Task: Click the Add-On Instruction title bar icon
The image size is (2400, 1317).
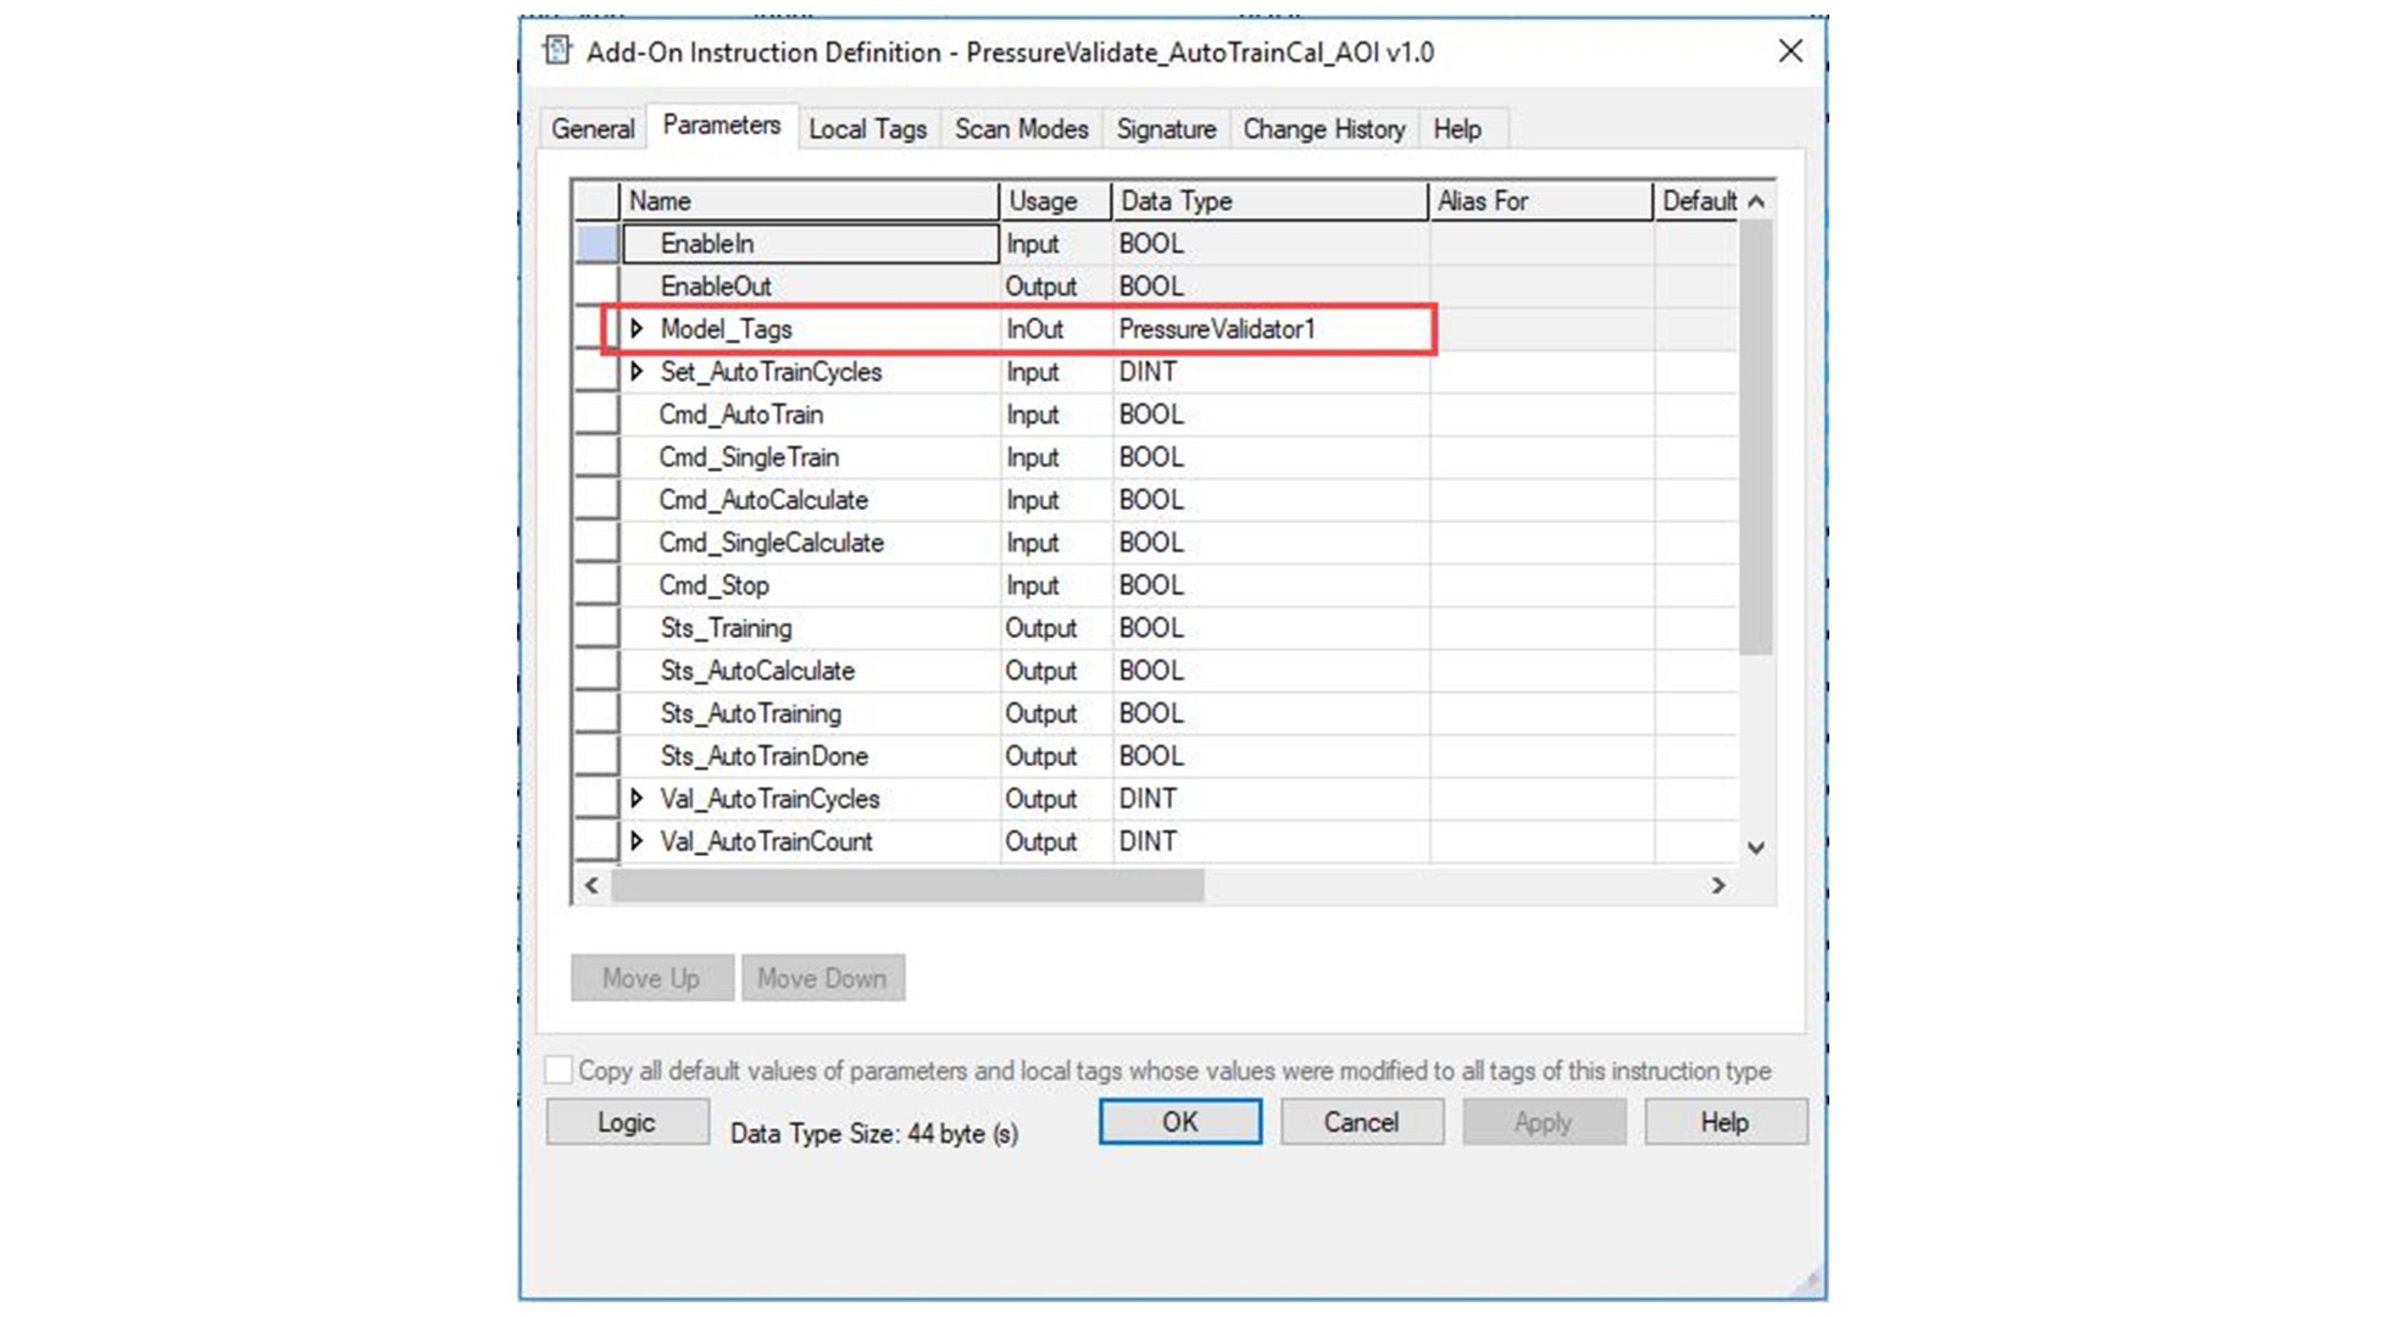Action: coord(557,50)
